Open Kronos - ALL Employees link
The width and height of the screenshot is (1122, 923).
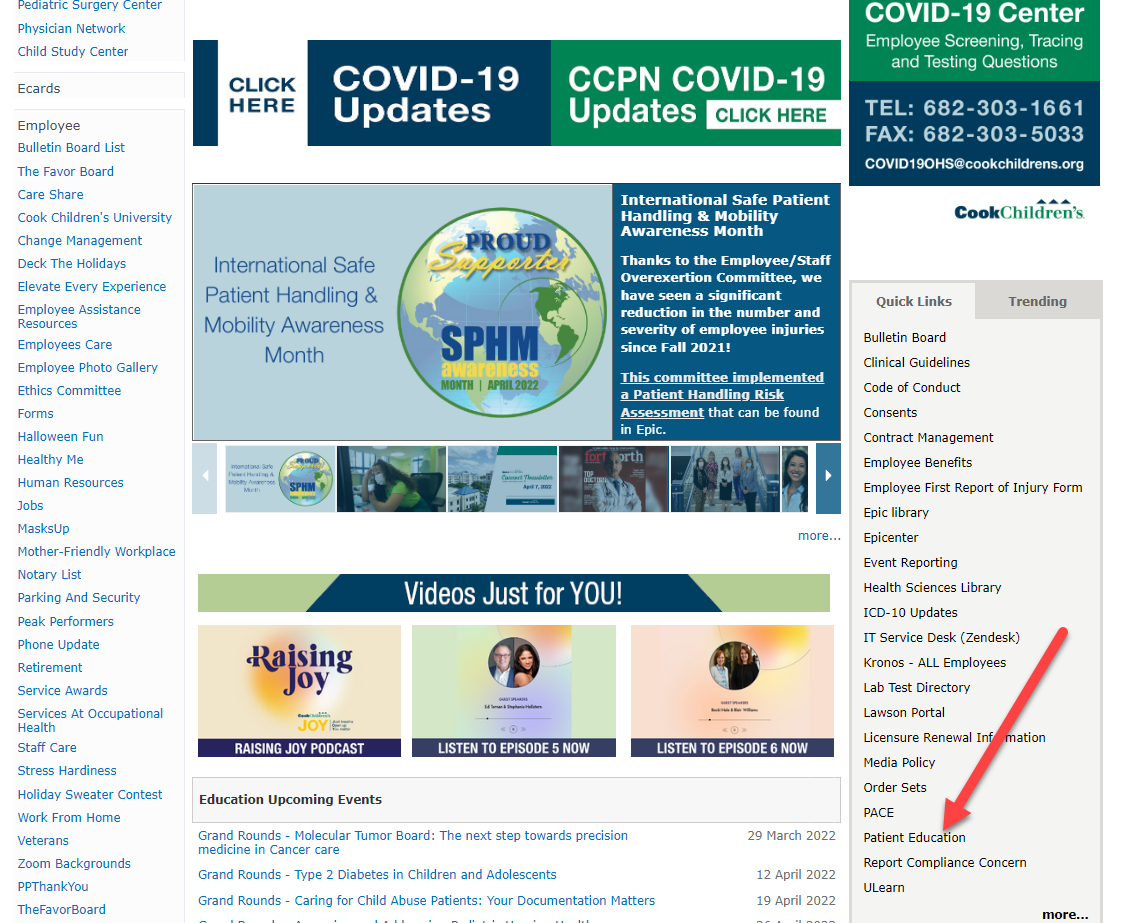(935, 663)
